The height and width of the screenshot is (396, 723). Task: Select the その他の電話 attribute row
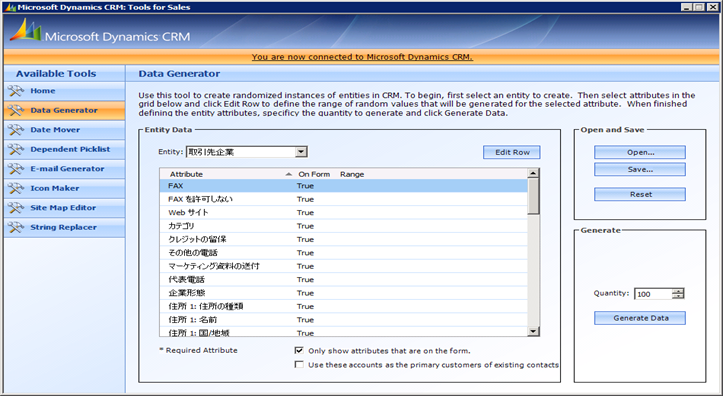pos(344,253)
